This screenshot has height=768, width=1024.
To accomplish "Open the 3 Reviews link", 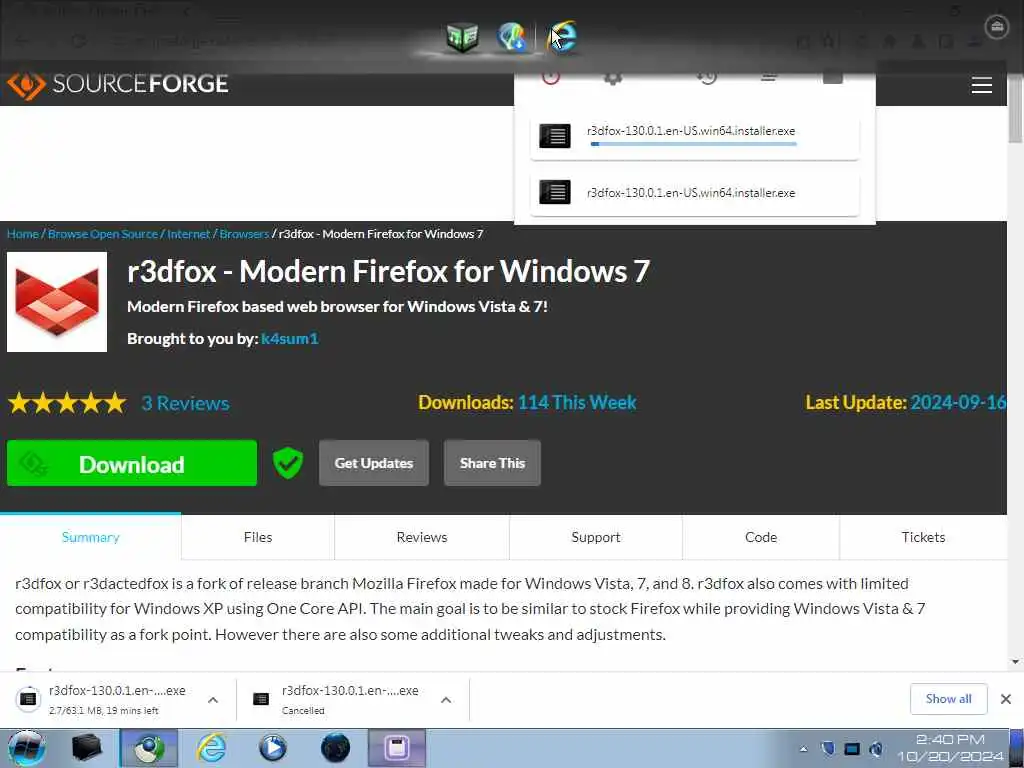I will (185, 403).
